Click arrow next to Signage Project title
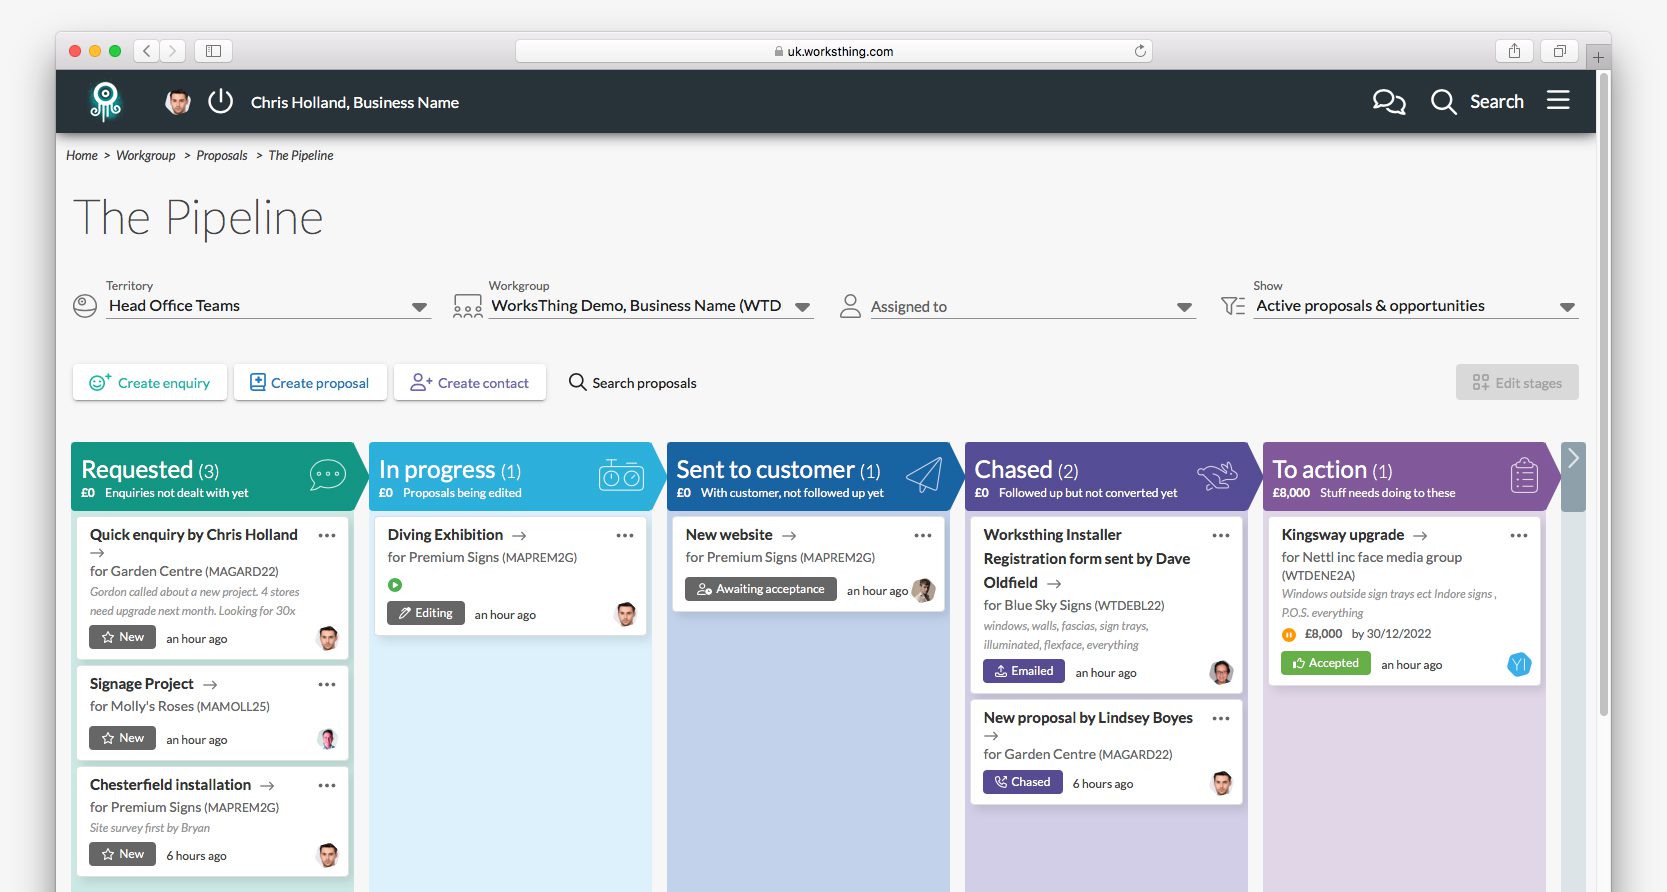Image resolution: width=1667 pixels, height=892 pixels. 210,685
